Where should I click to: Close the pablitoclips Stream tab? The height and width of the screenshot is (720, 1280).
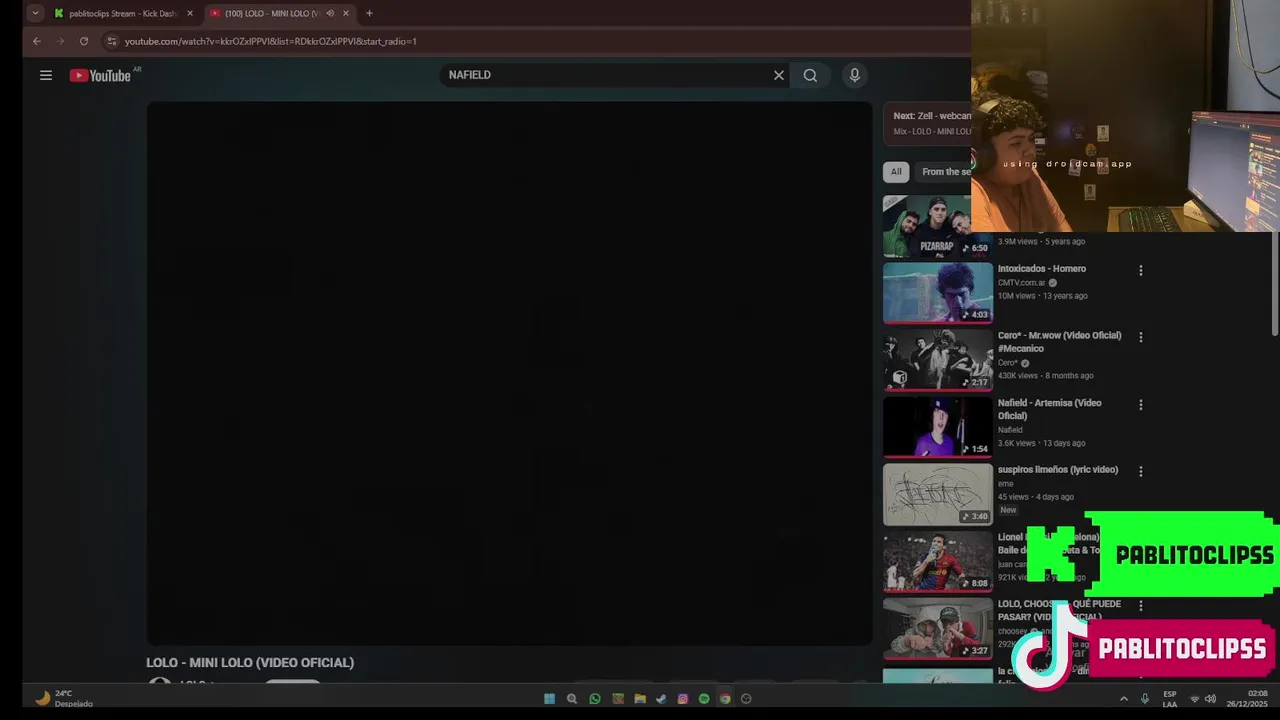(190, 13)
